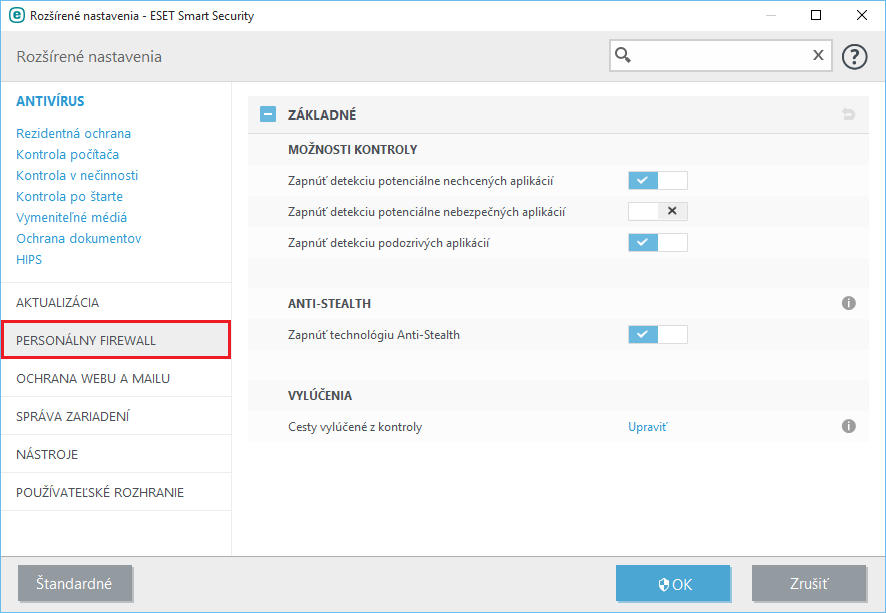Screen dimensions: 886x613
Task: Collapse the Základné section
Action: coord(267,115)
